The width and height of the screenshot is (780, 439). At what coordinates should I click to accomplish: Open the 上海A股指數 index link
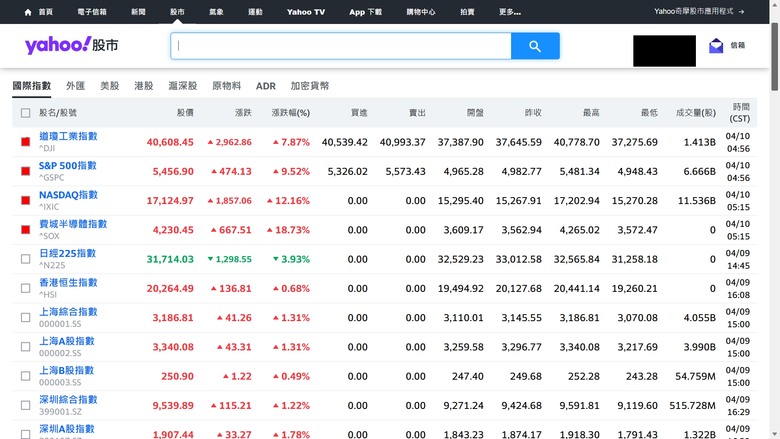pyautogui.click(x=67, y=341)
